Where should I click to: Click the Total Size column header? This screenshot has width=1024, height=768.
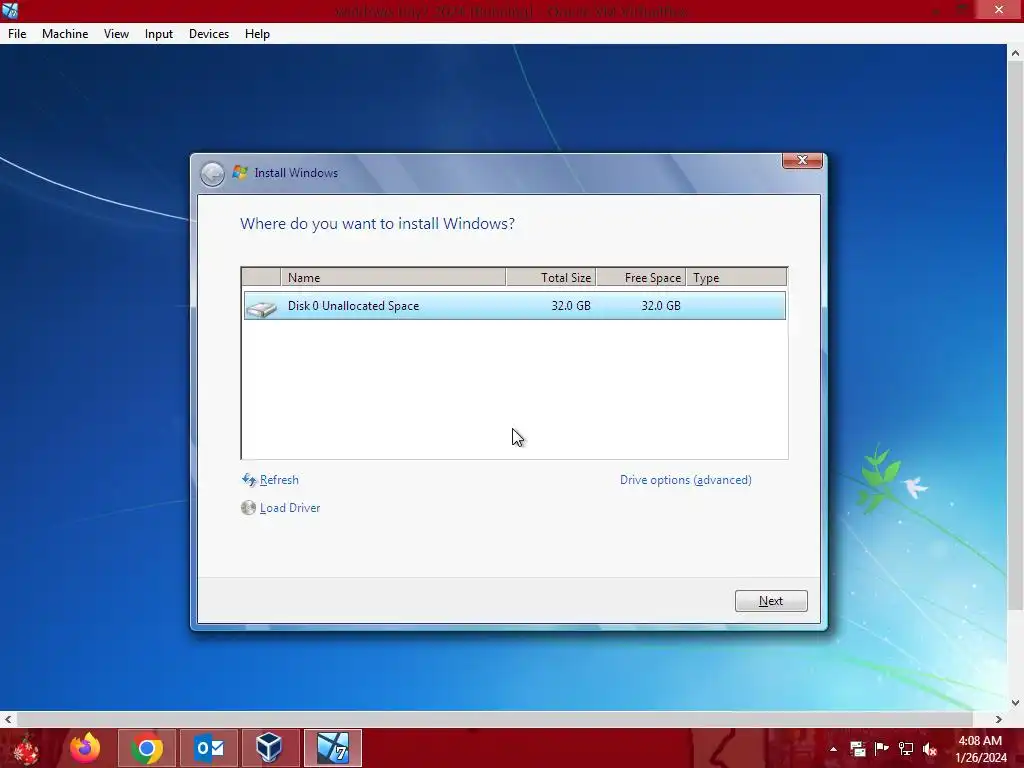tap(551, 278)
